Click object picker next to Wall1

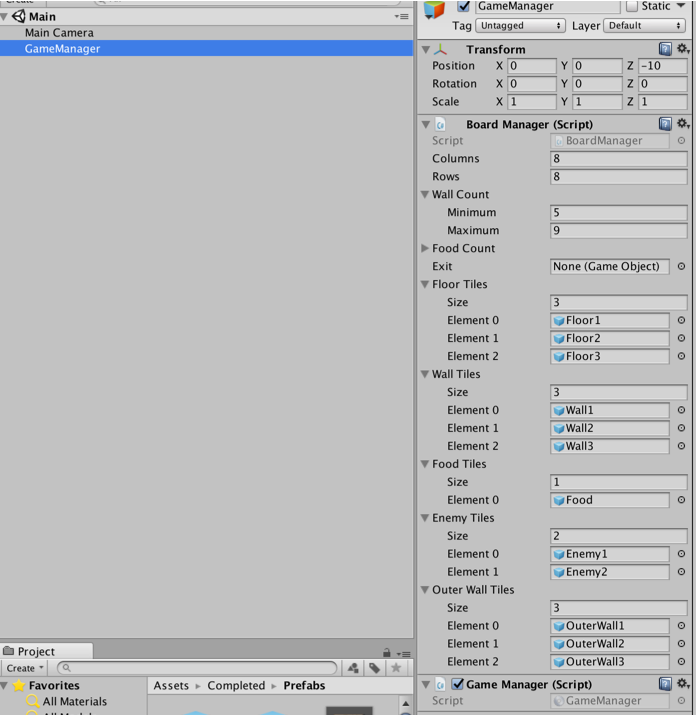681,410
